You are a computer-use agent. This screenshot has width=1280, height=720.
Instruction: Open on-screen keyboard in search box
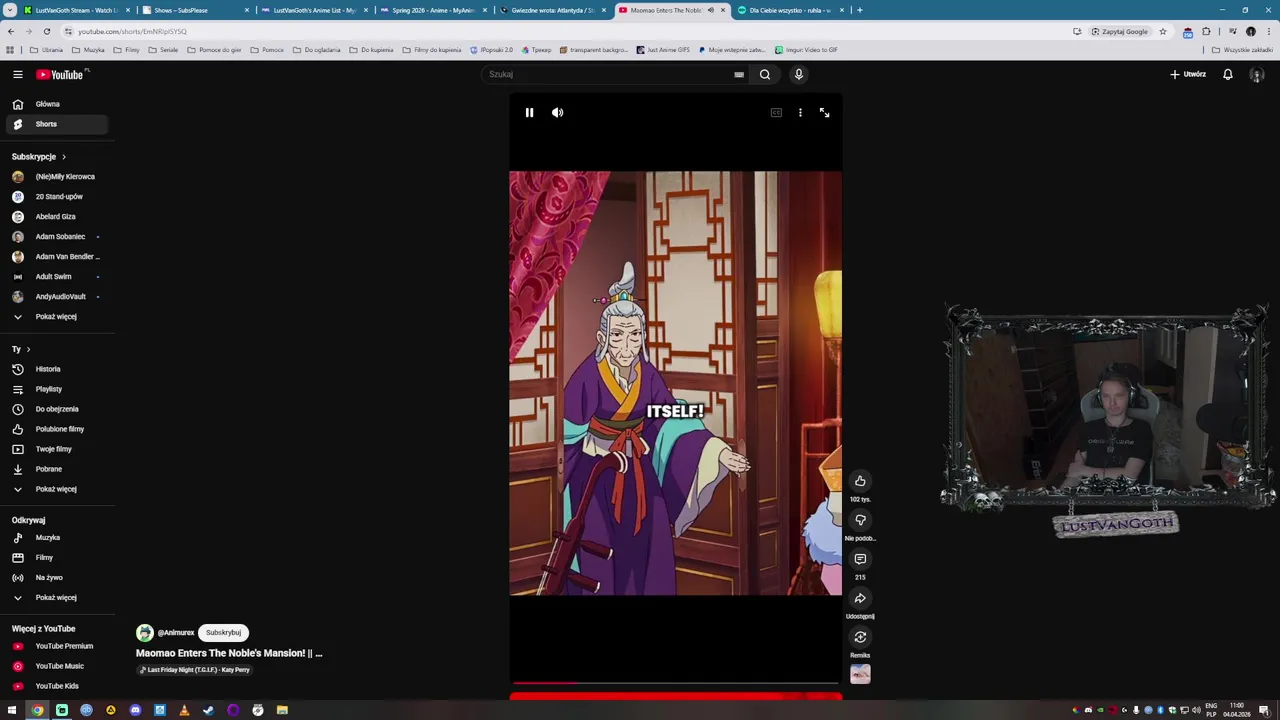739,74
